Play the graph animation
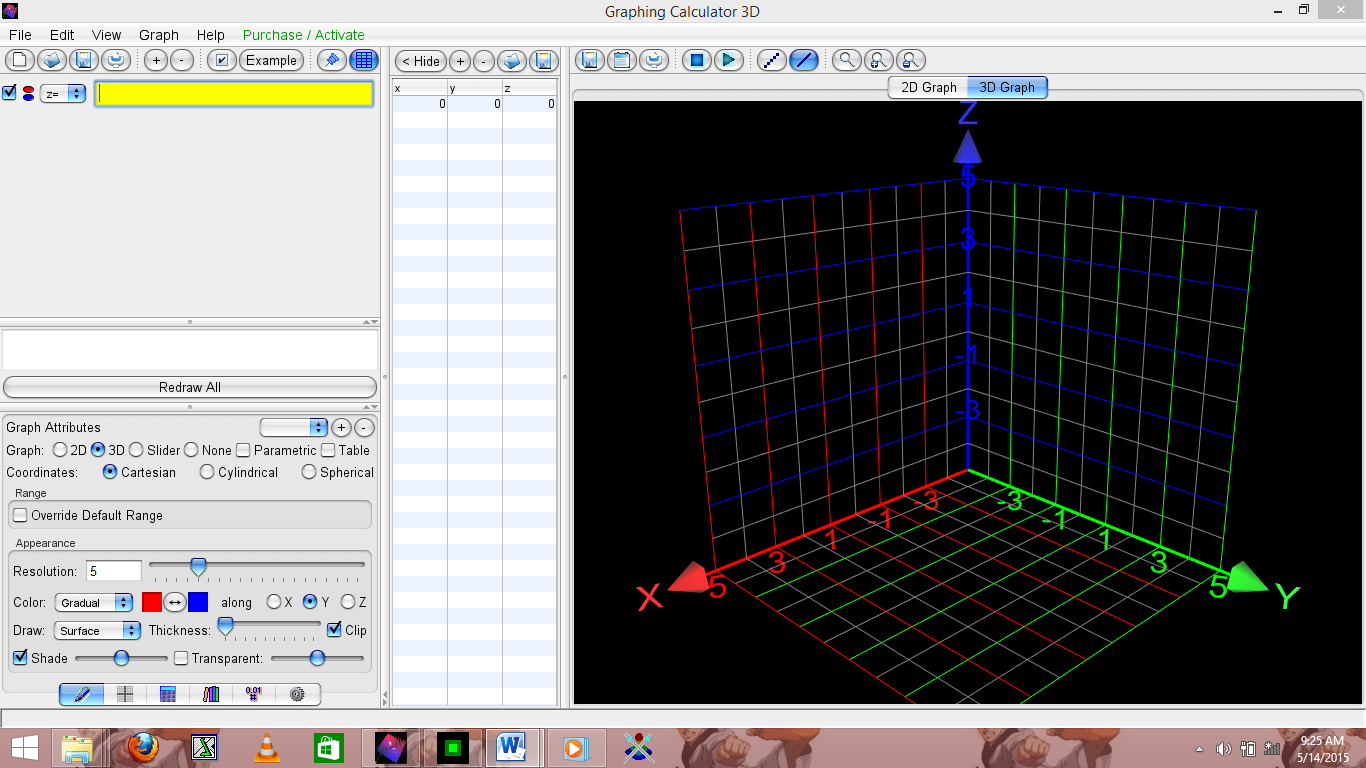 [x=729, y=60]
